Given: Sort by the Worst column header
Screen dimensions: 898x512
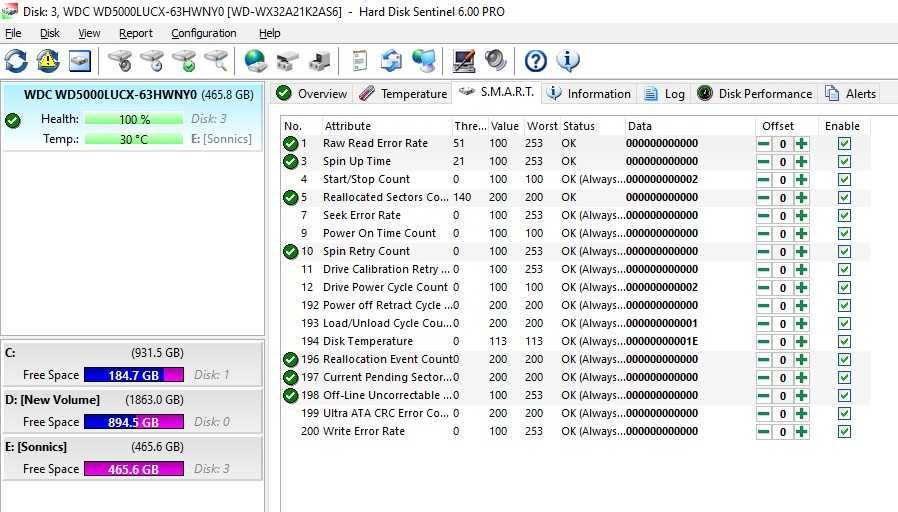Looking at the screenshot, I should [x=542, y=126].
